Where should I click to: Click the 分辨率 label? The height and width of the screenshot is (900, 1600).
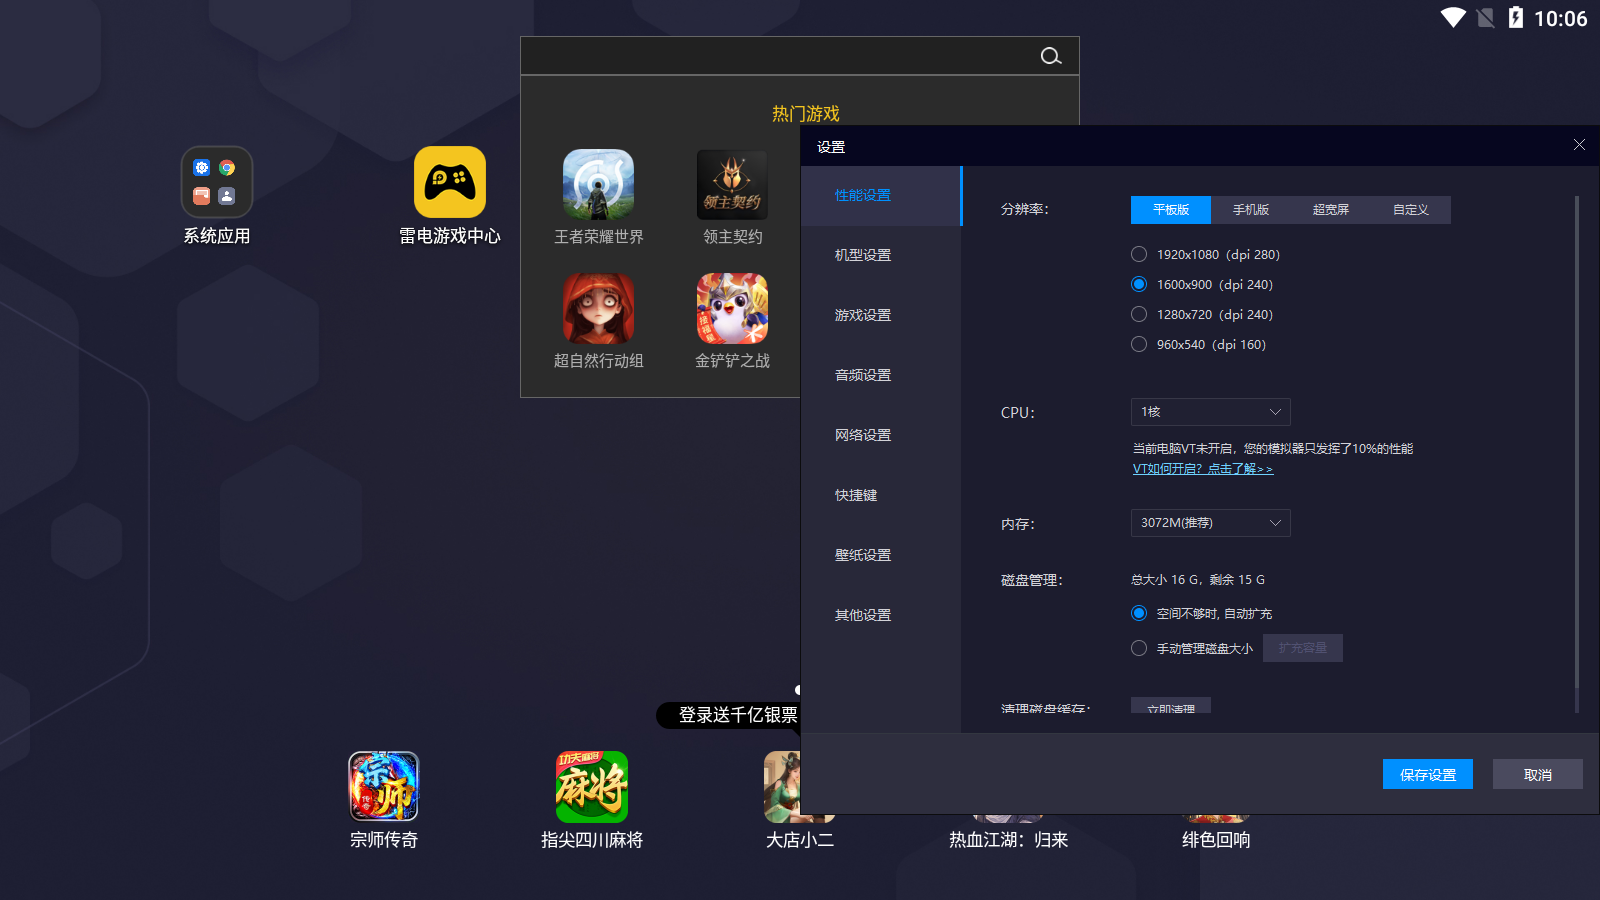[1025, 210]
